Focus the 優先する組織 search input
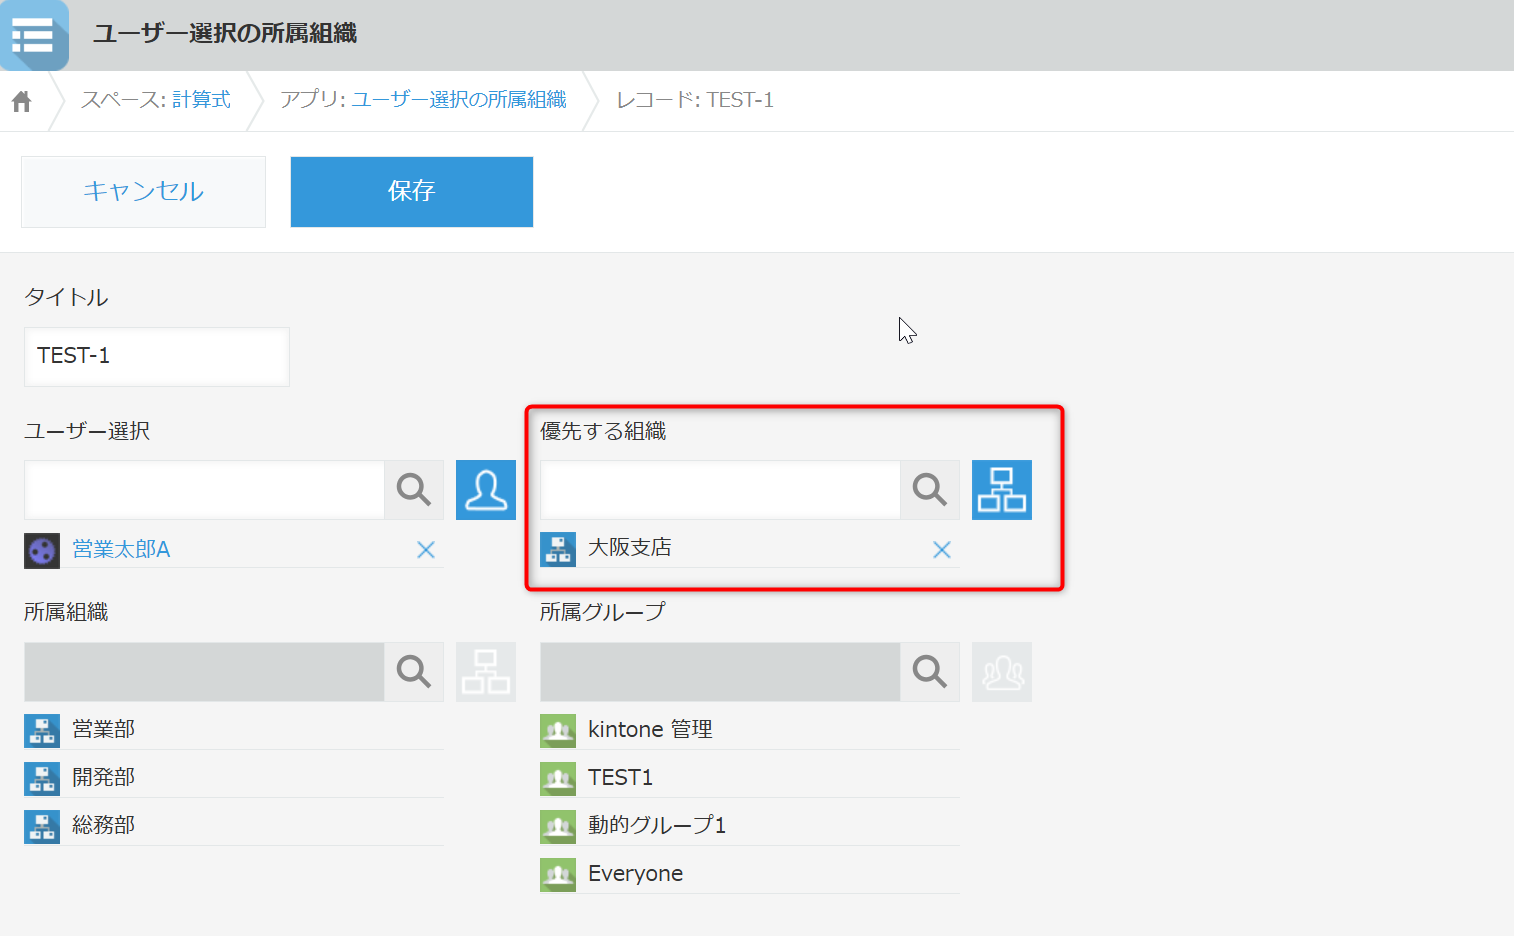This screenshot has width=1514, height=936. tap(720, 490)
